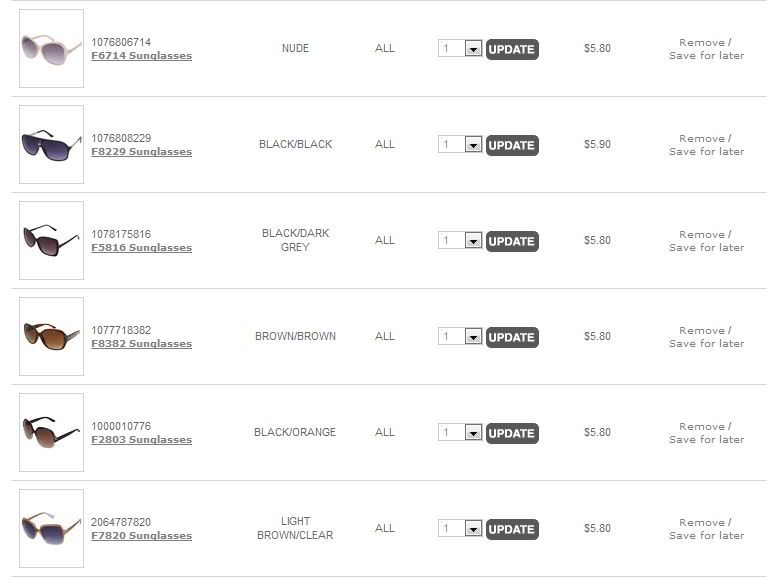Update quantity for BLACK/ORANGE F2803 Sunglasses

[x=512, y=433]
